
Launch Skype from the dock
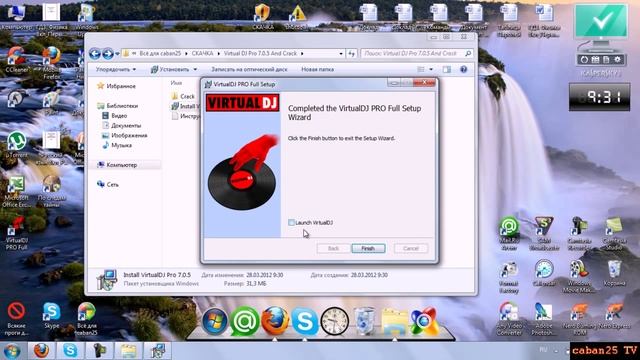pos(304,322)
